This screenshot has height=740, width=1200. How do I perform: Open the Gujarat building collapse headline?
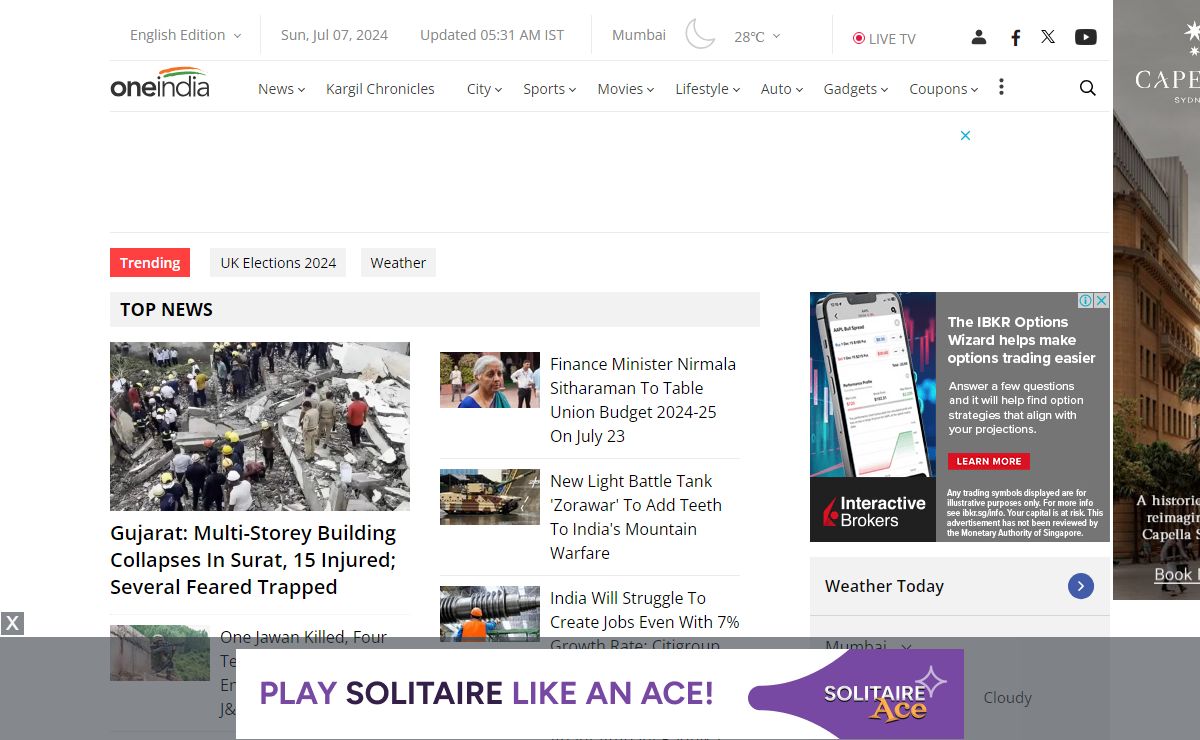[x=254, y=560]
